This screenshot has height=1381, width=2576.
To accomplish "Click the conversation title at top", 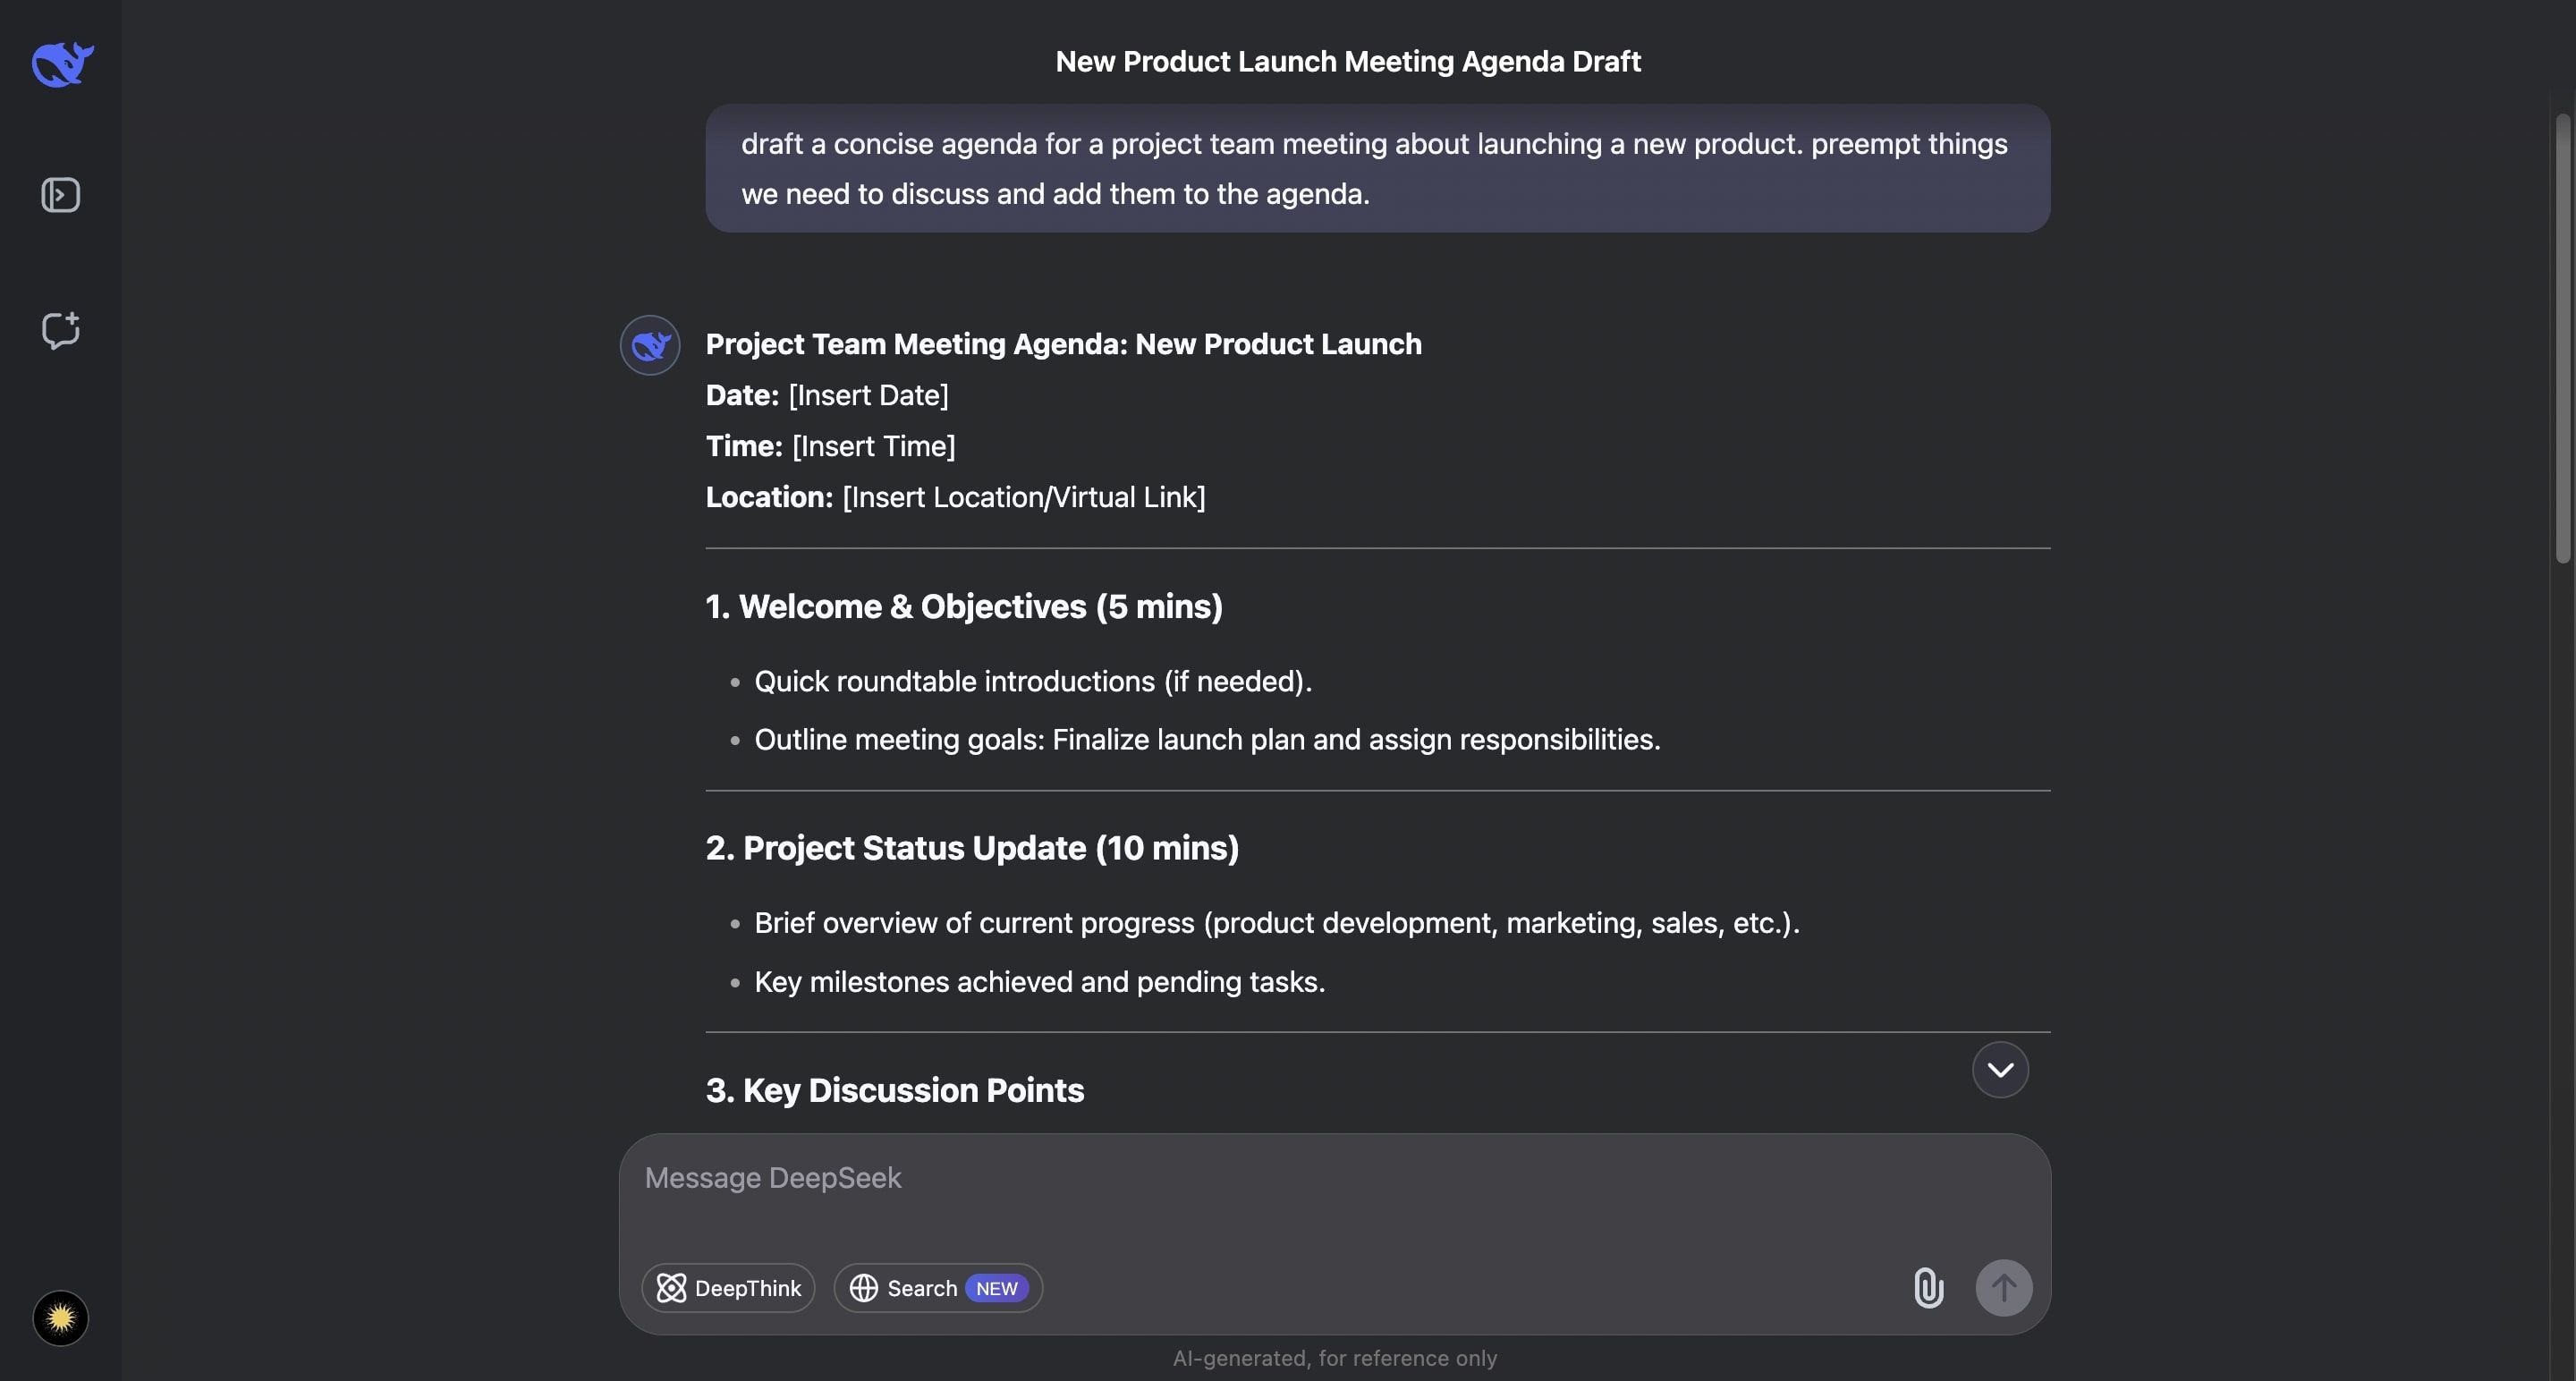I will pos(1347,62).
